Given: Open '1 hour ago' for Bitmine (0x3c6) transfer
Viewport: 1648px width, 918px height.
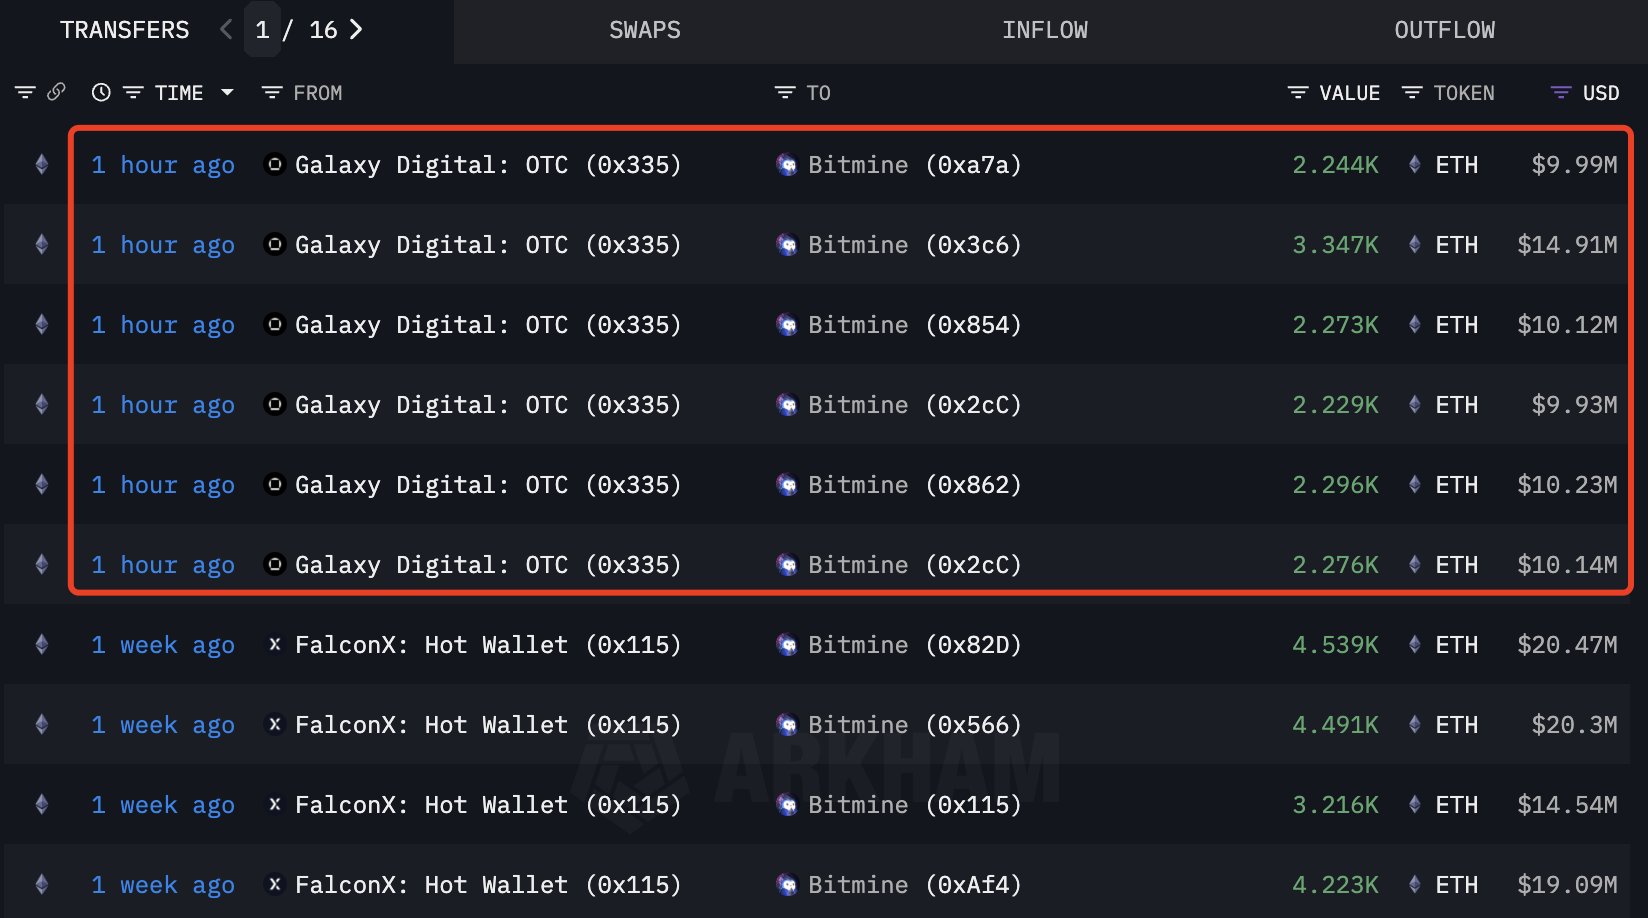Looking at the screenshot, I should pyautogui.click(x=163, y=245).
